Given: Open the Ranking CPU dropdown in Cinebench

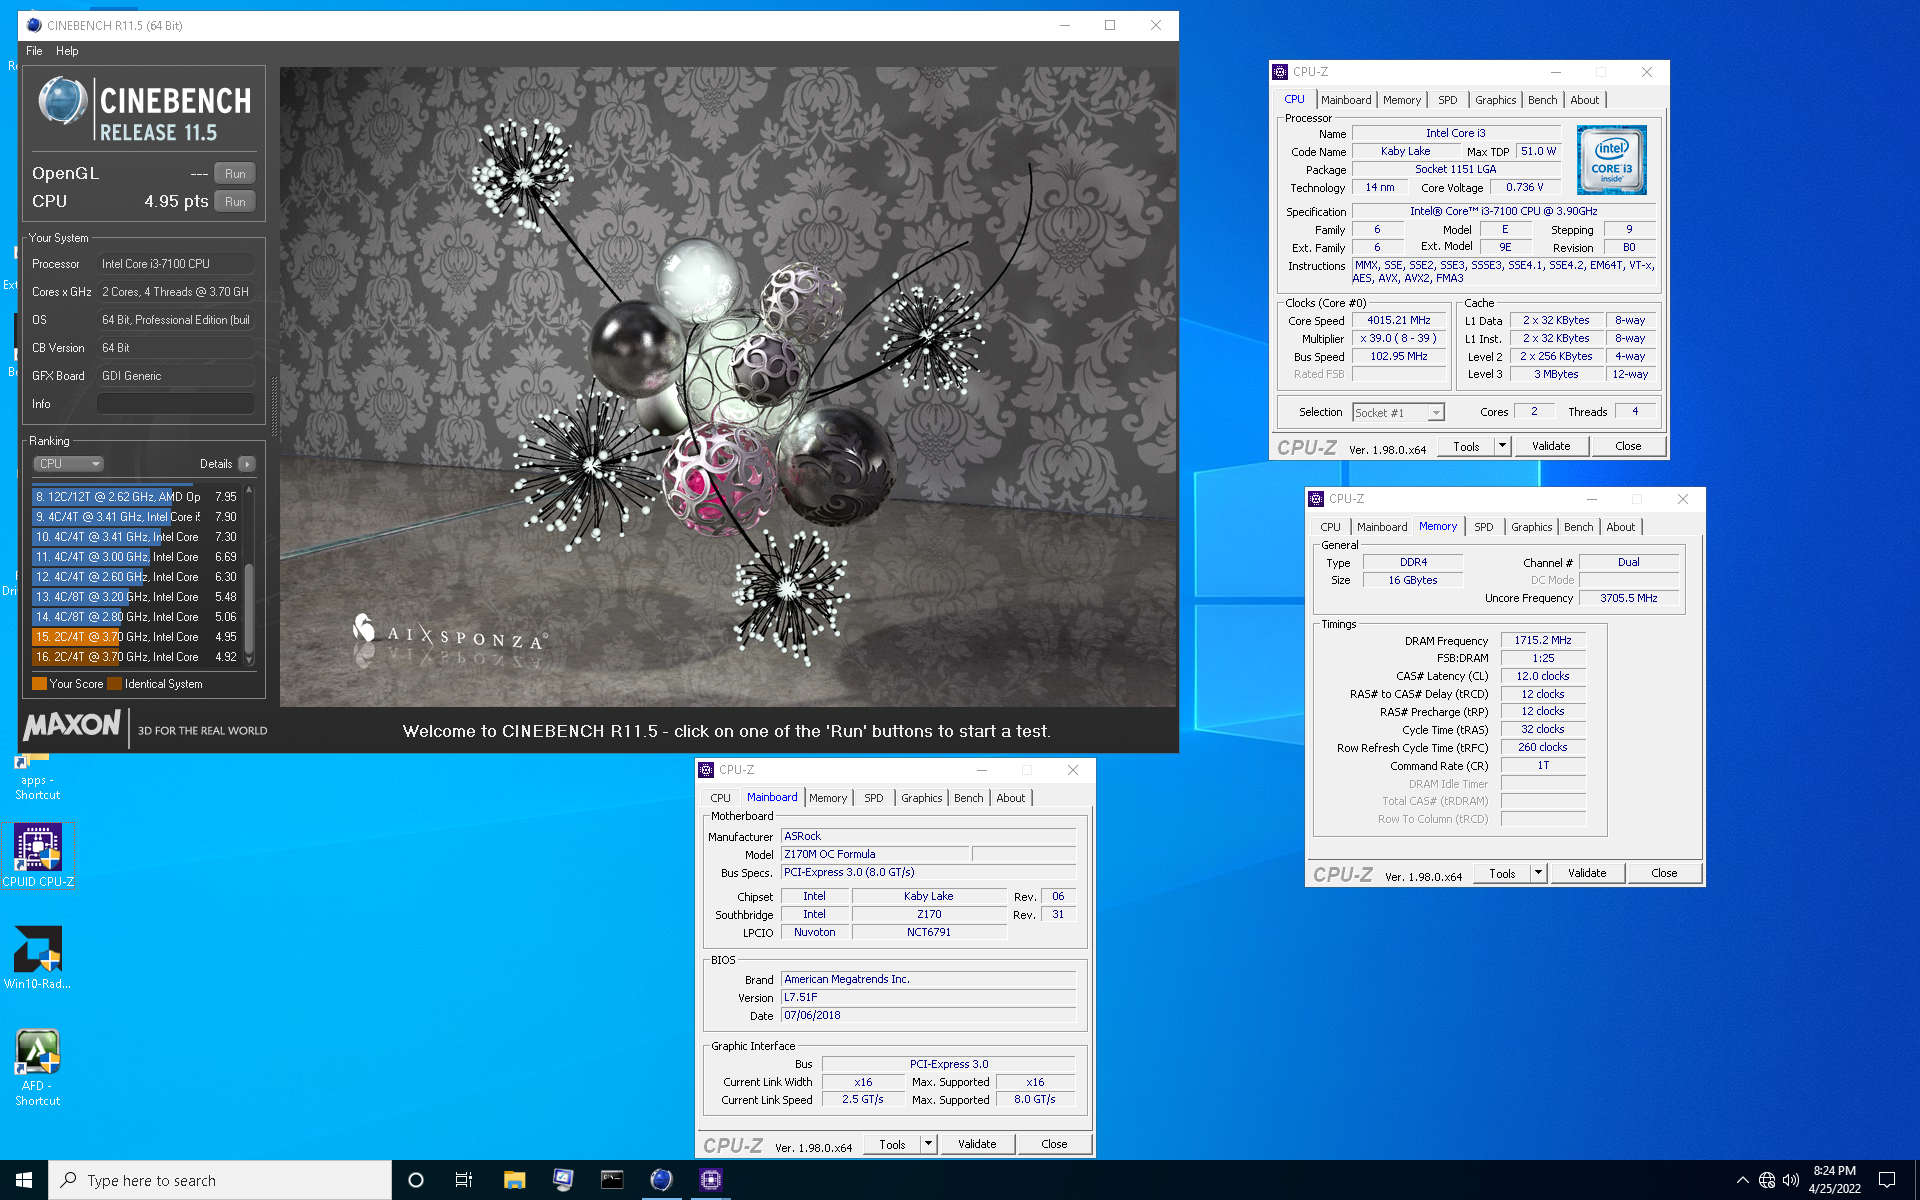Looking at the screenshot, I should (68, 464).
